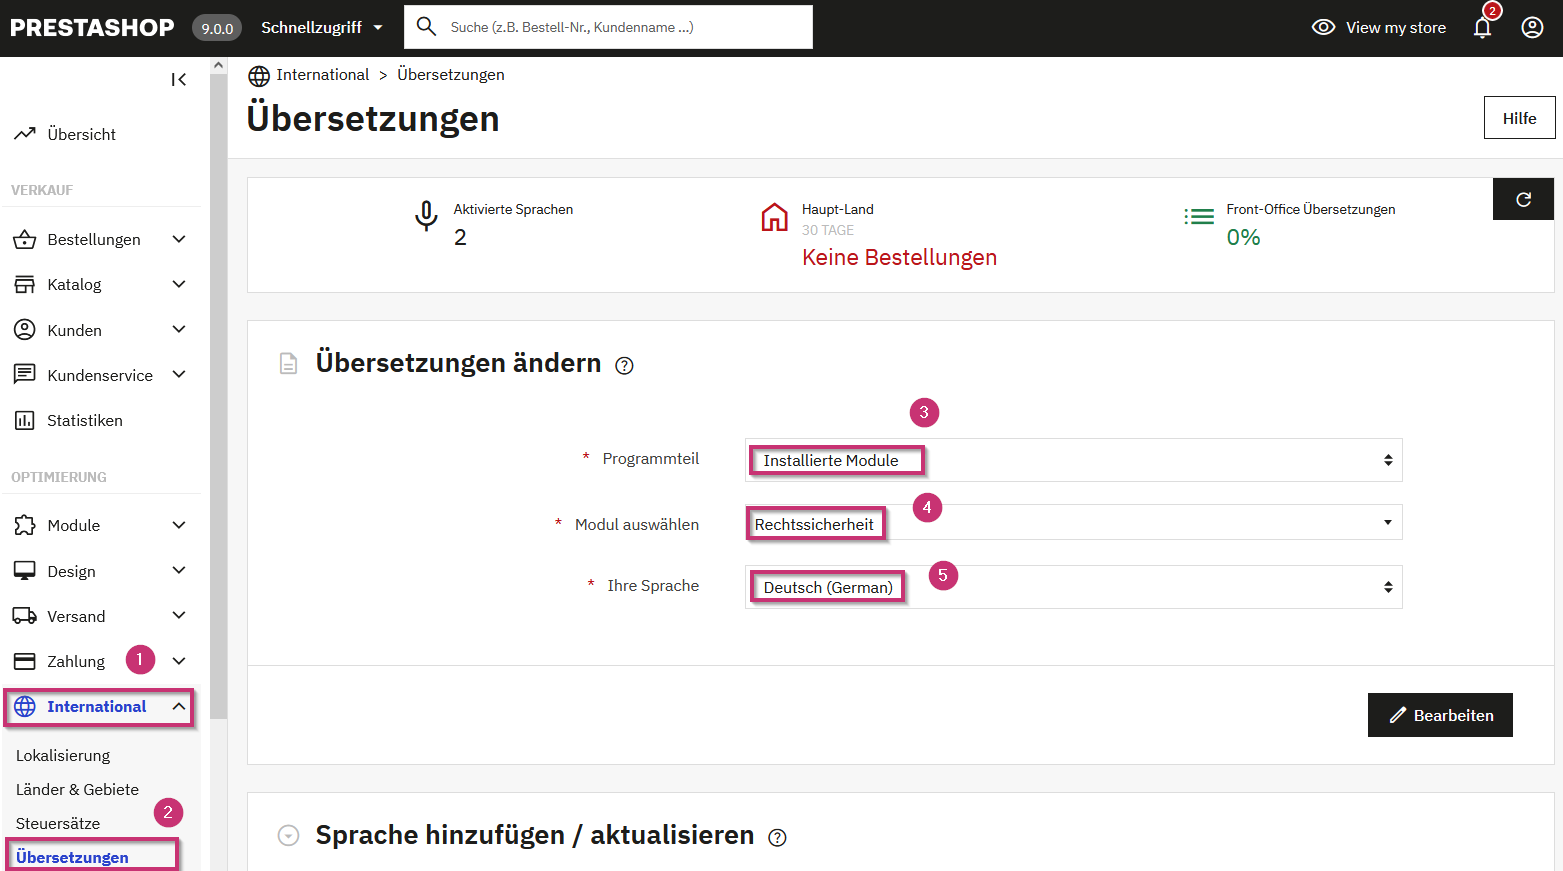Image resolution: width=1563 pixels, height=871 pixels.
Task: Click the Bearbeiten button
Action: [x=1439, y=715]
